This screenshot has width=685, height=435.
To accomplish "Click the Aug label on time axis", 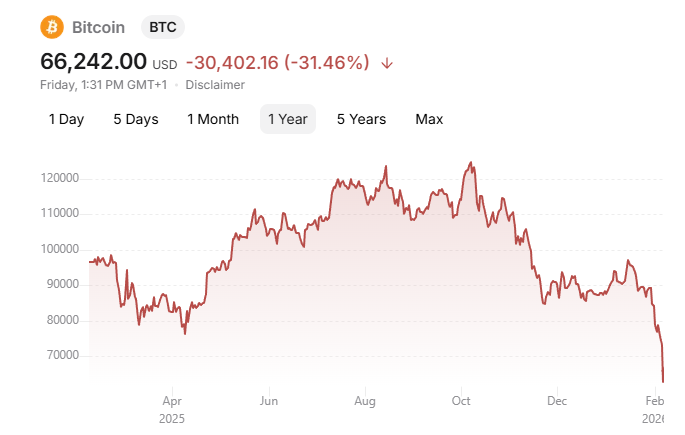I will point(364,401).
